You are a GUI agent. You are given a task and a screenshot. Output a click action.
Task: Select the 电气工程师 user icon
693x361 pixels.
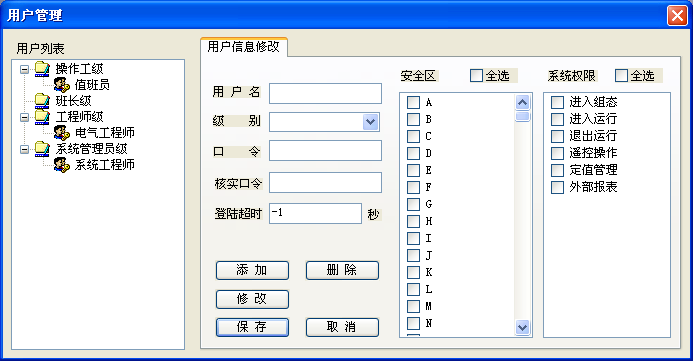62,132
